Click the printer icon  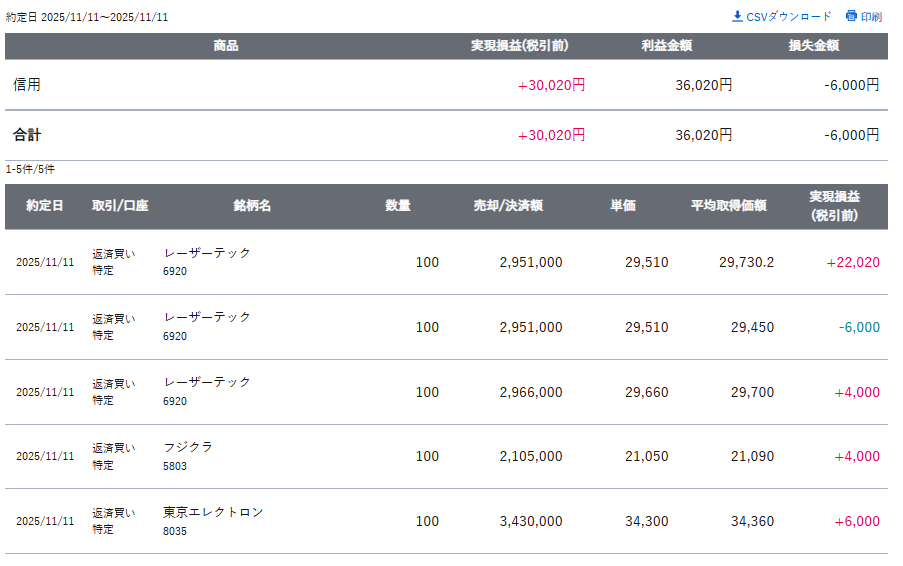[851, 16]
